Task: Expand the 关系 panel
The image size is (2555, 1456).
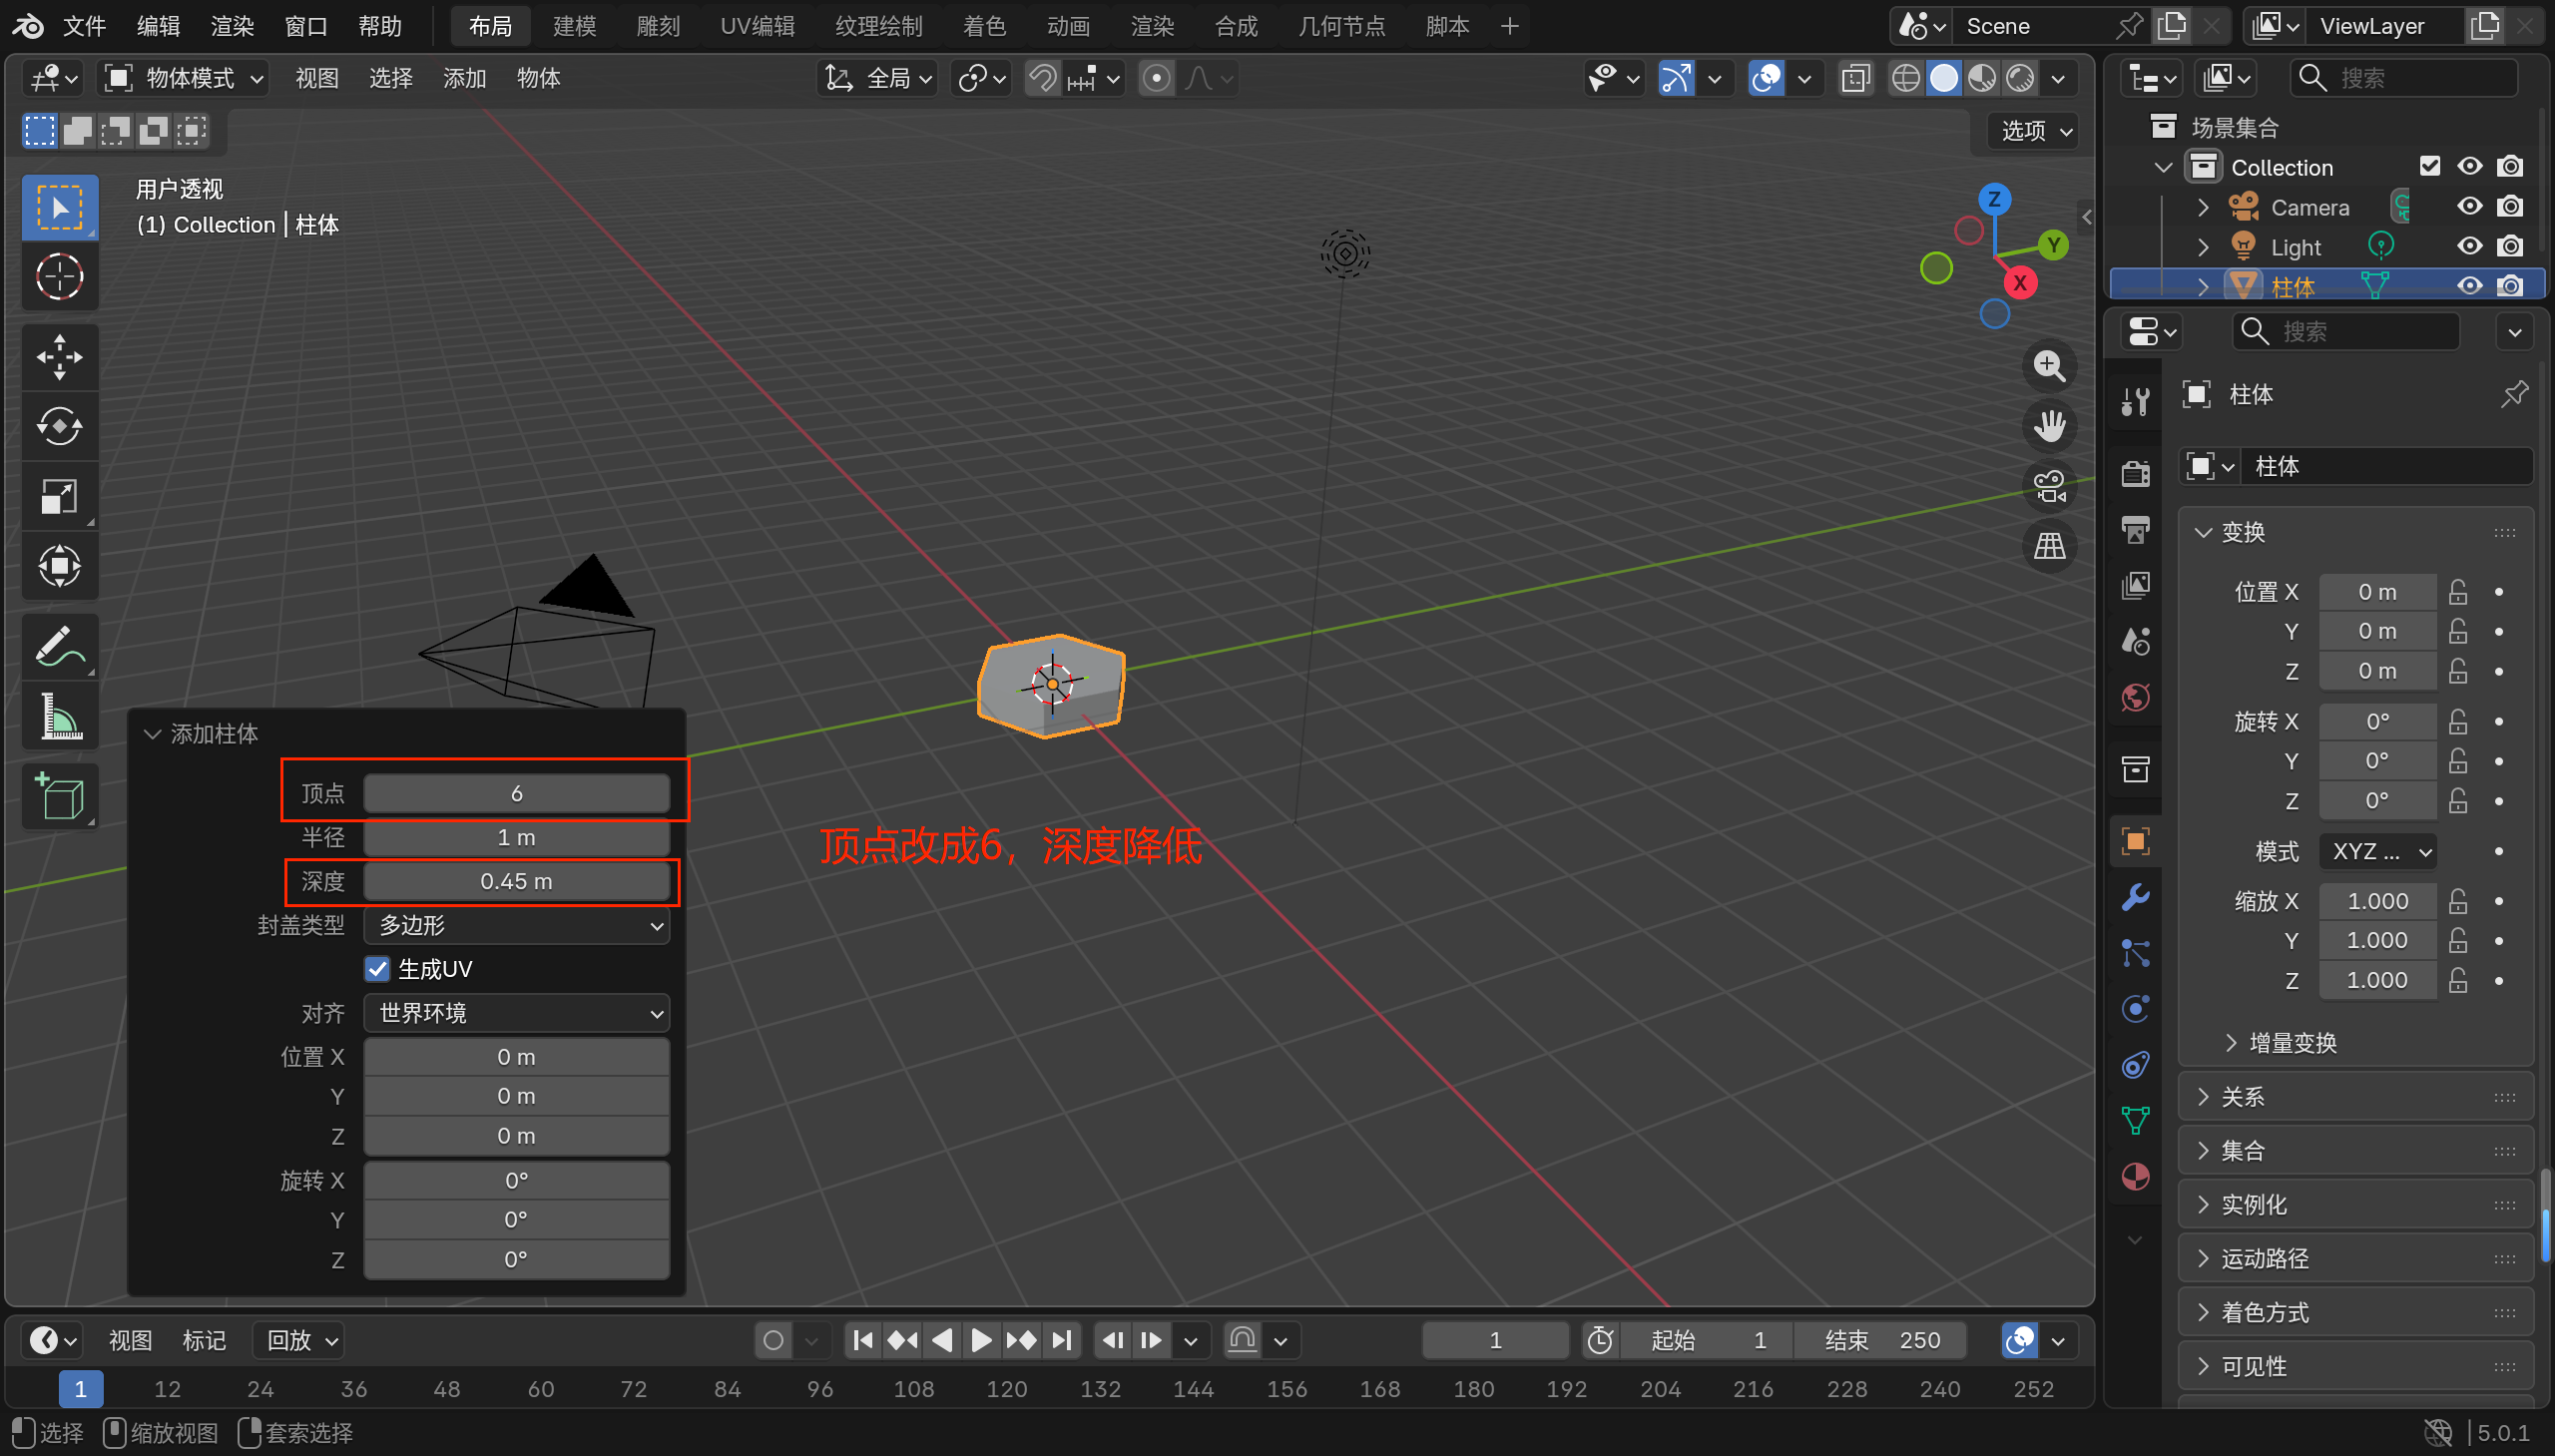Action: (x=2242, y=1097)
